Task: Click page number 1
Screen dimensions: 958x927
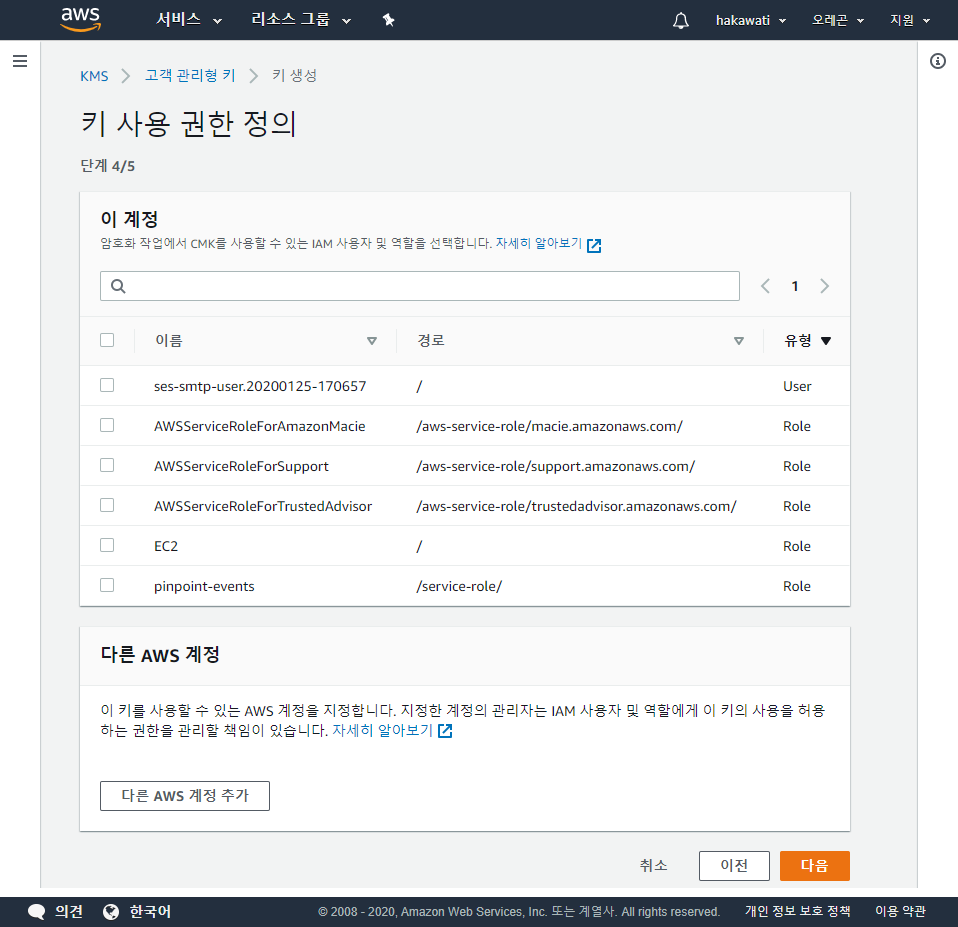Action: 795,286
